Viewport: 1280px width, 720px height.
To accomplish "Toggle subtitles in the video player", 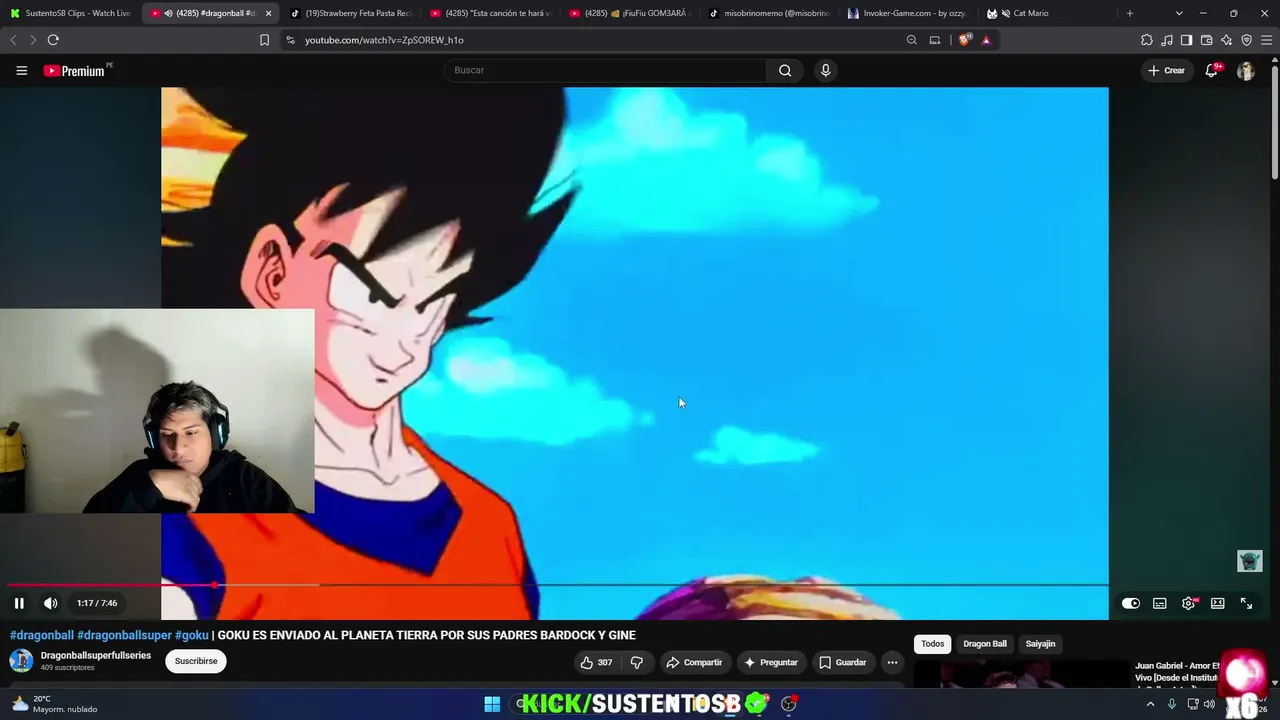I will (1160, 603).
